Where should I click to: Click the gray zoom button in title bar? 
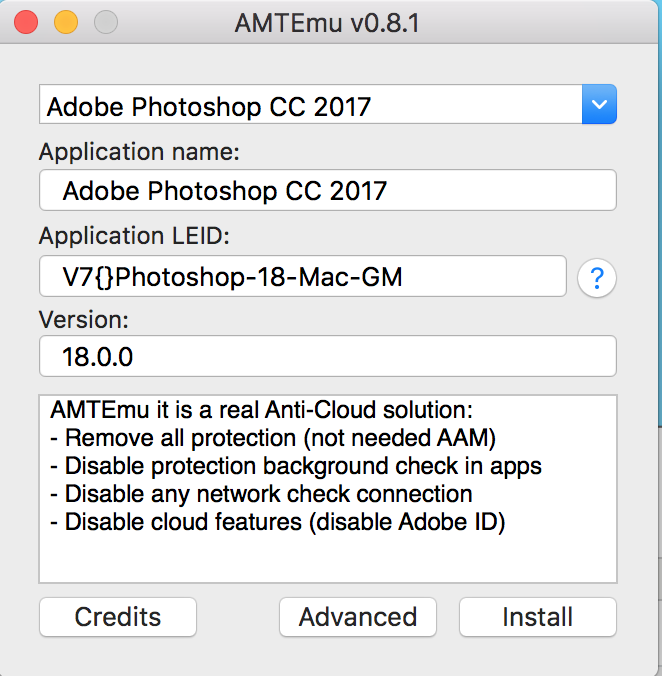(x=104, y=21)
